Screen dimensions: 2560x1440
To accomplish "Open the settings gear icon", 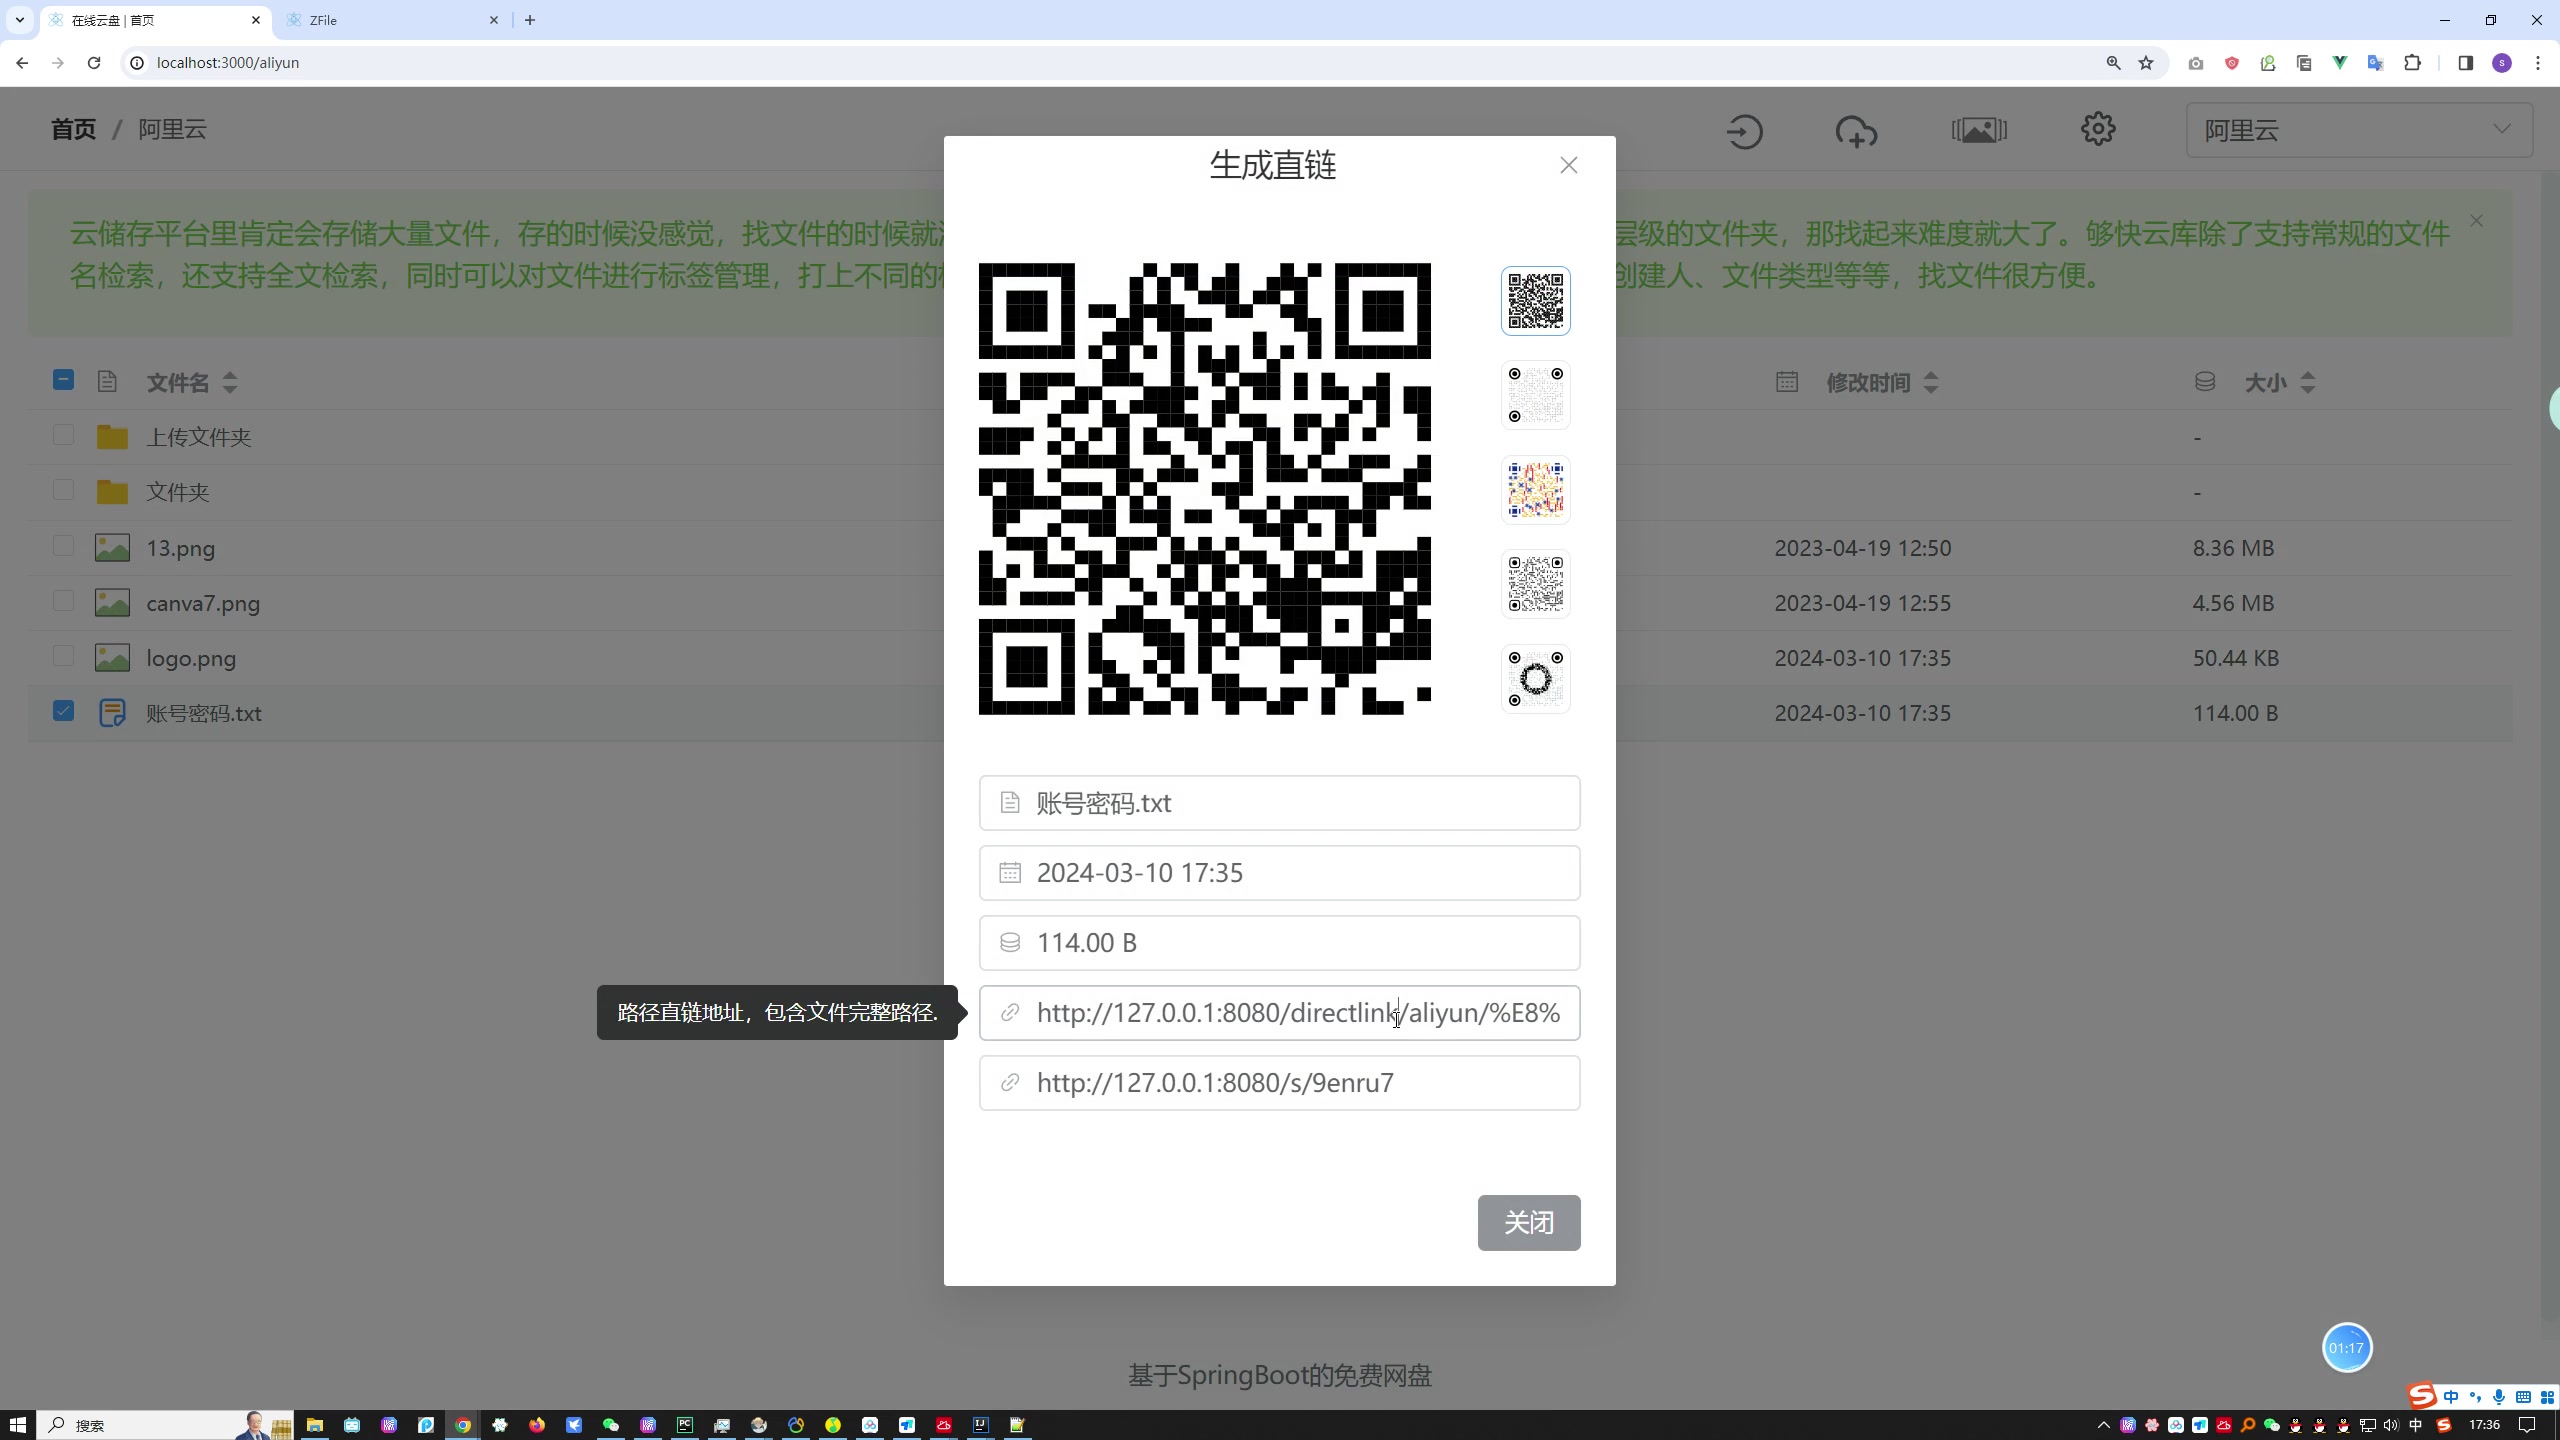I will (x=2098, y=129).
